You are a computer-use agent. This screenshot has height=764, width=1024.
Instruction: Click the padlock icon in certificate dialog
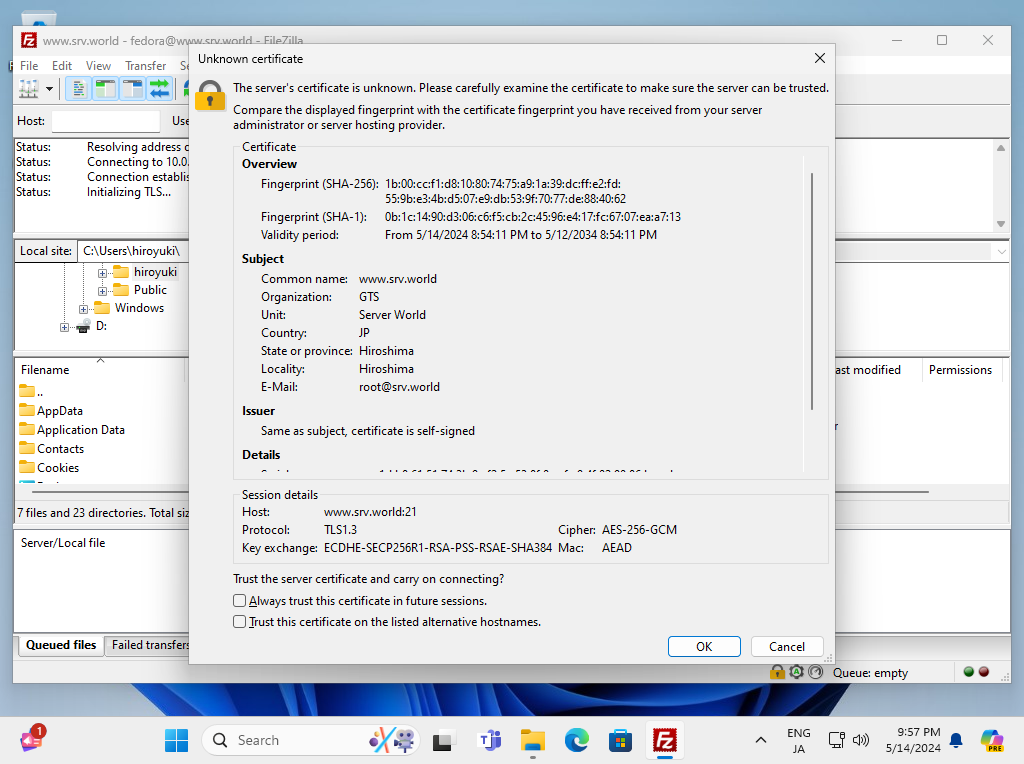[x=210, y=95]
